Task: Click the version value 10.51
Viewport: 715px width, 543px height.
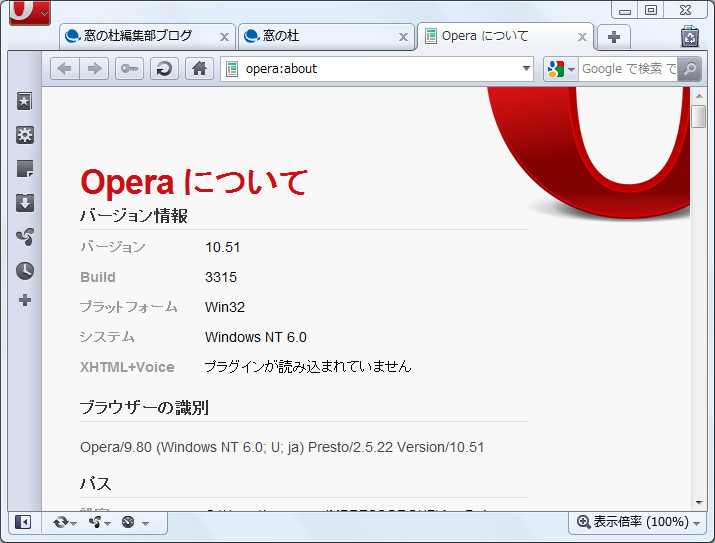Action: point(223,247)
